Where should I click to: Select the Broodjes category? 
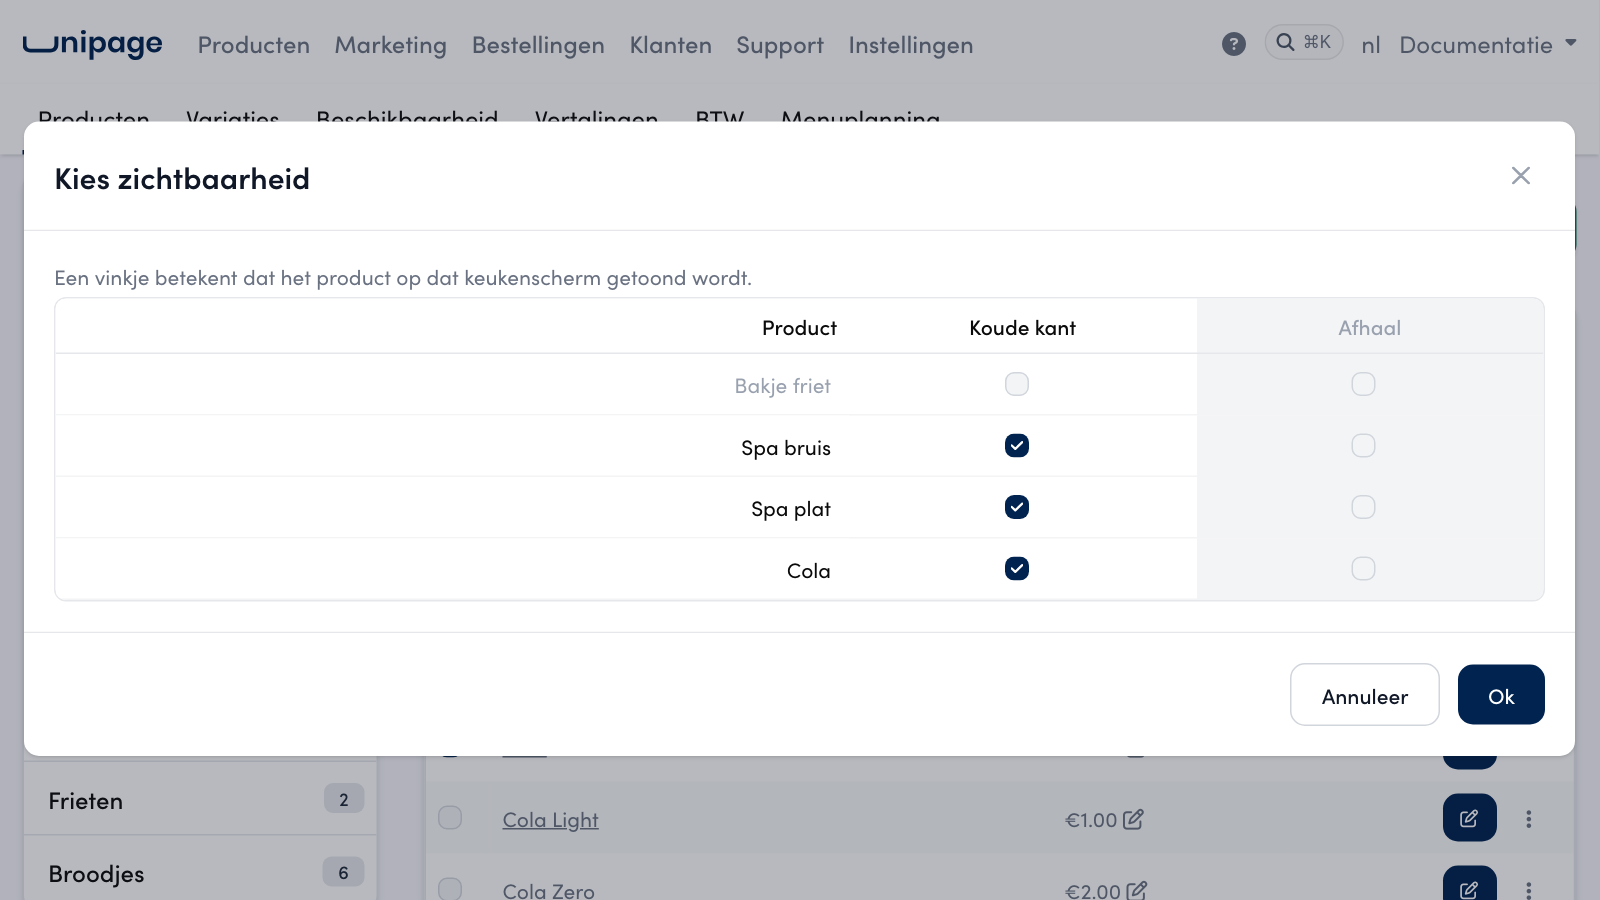point(200,873)
